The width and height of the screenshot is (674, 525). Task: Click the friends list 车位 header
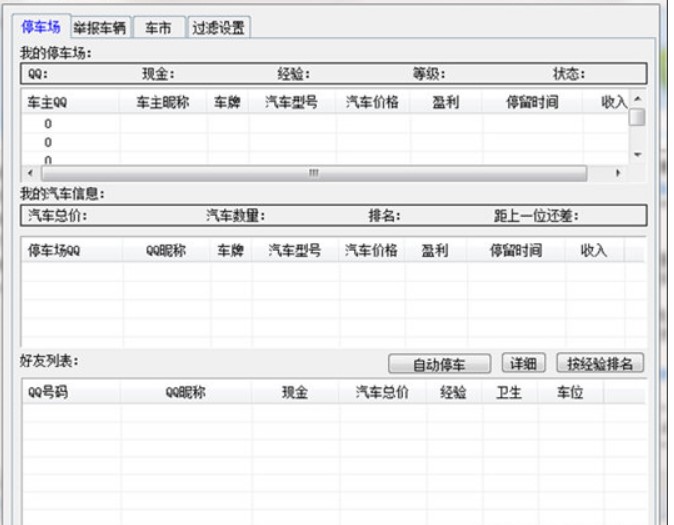click(x=570, y=392)
